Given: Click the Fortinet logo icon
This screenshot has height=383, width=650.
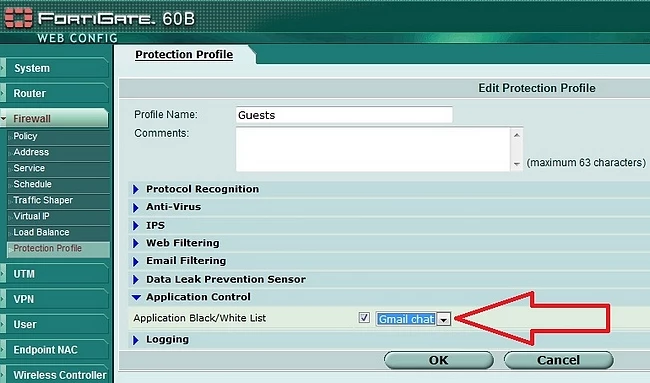Looking at the screenshot, I should click(x=18, y=17).
